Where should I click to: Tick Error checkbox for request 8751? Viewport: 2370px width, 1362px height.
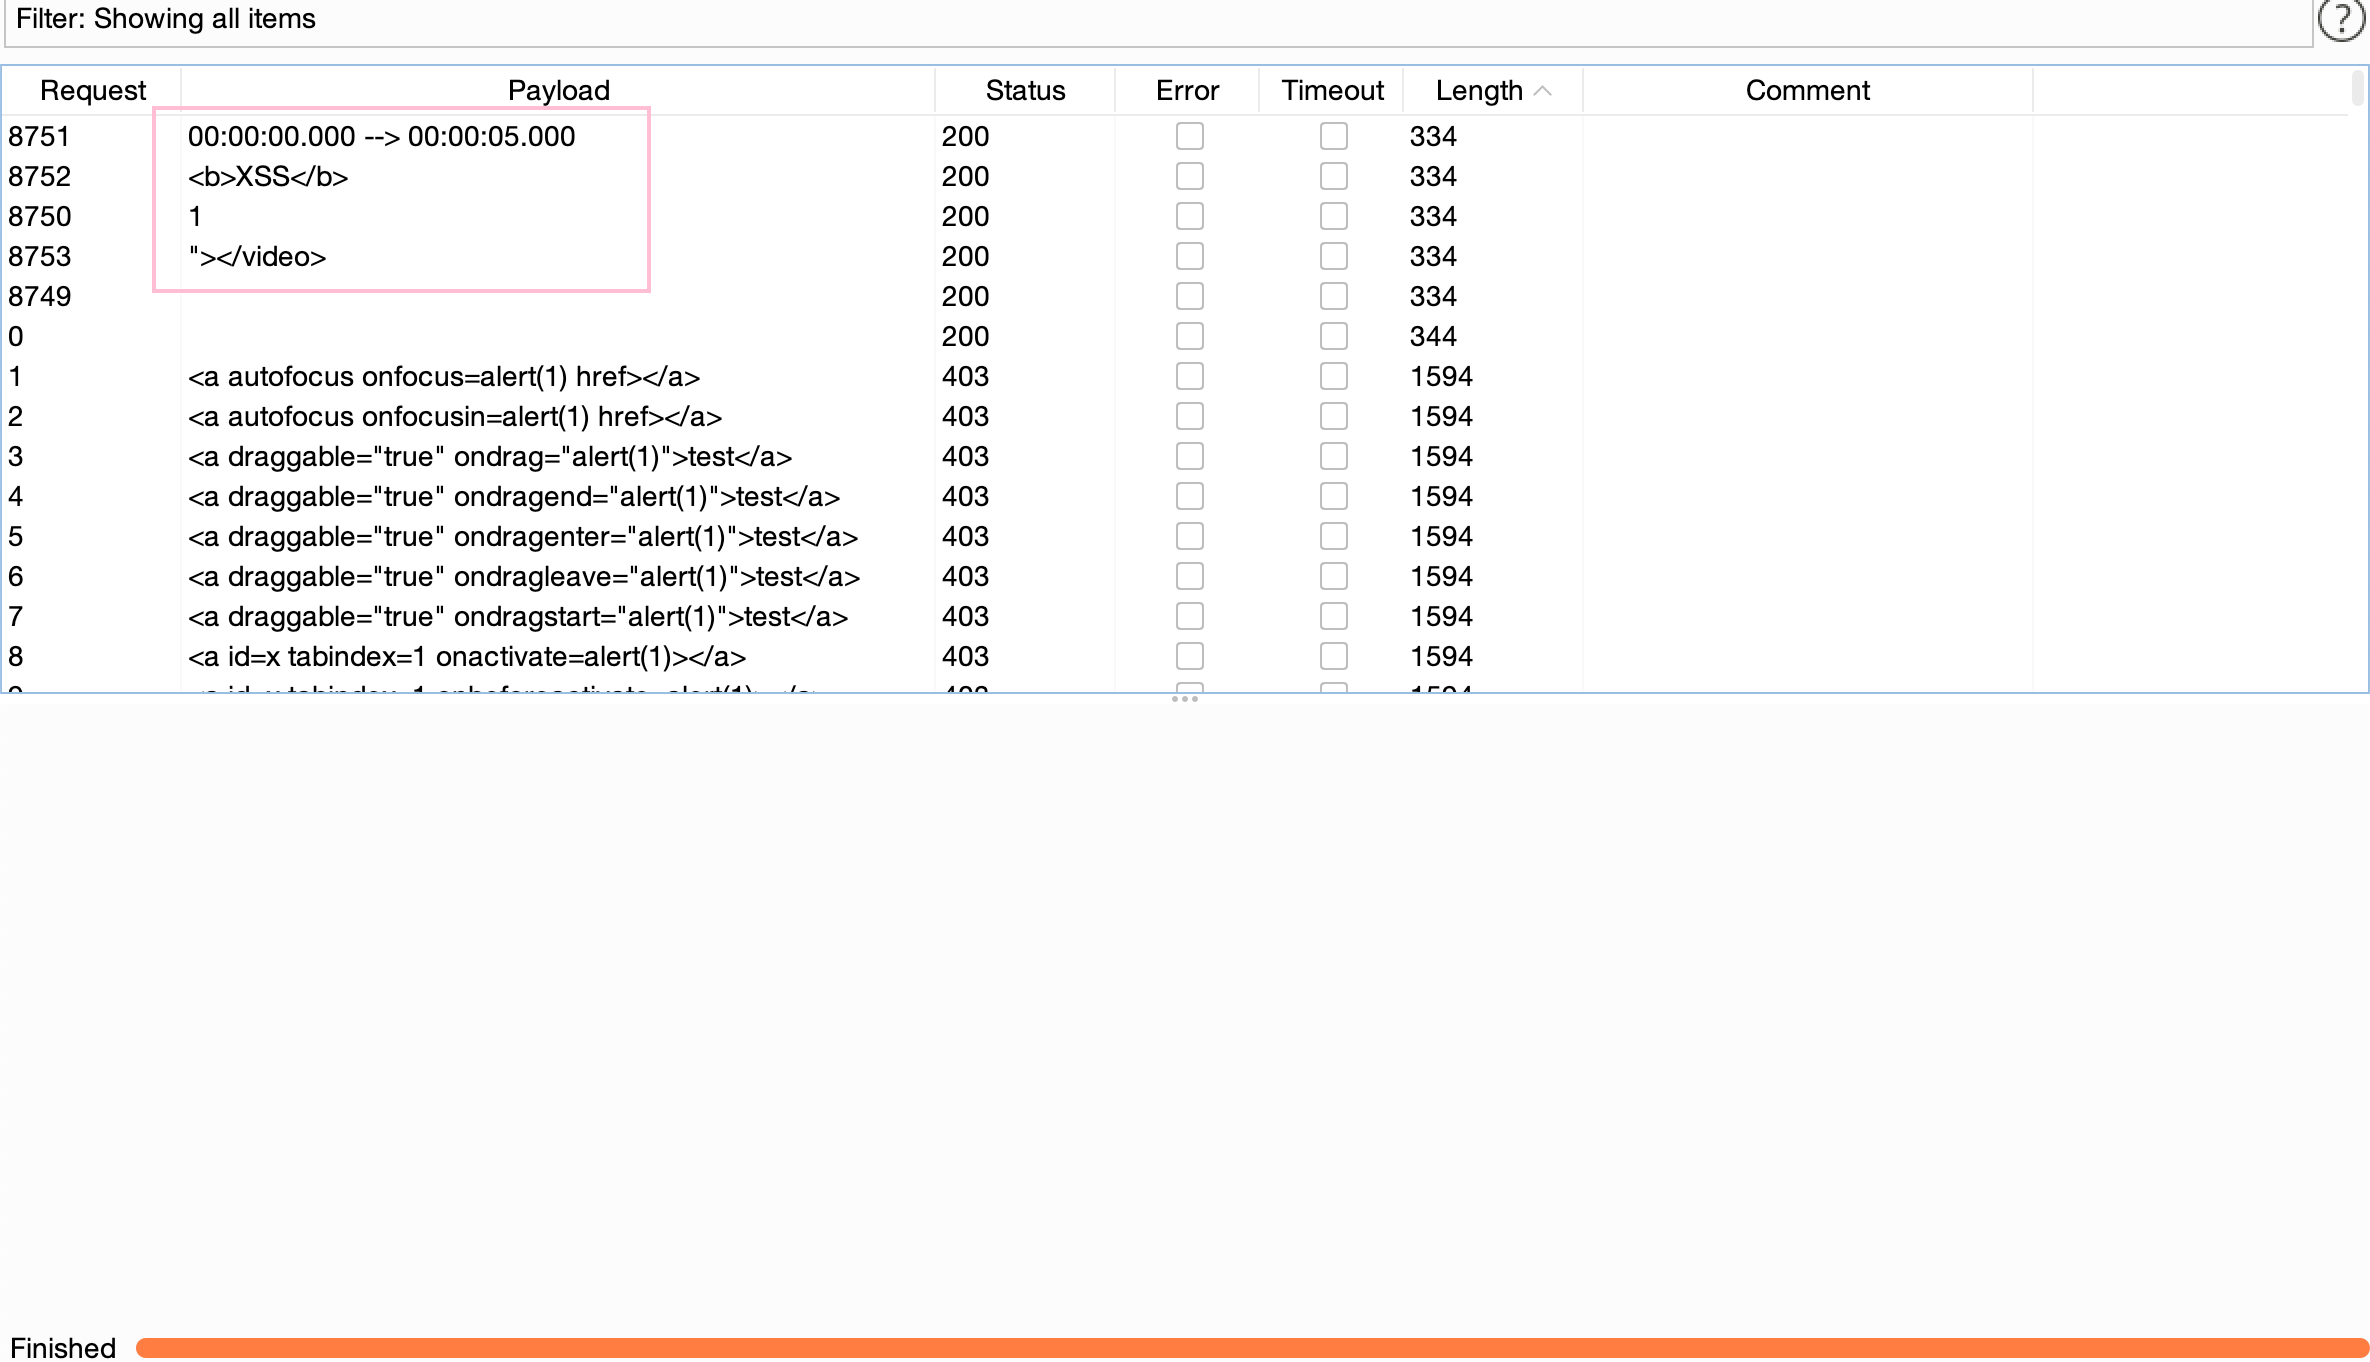coord(1189,136)
